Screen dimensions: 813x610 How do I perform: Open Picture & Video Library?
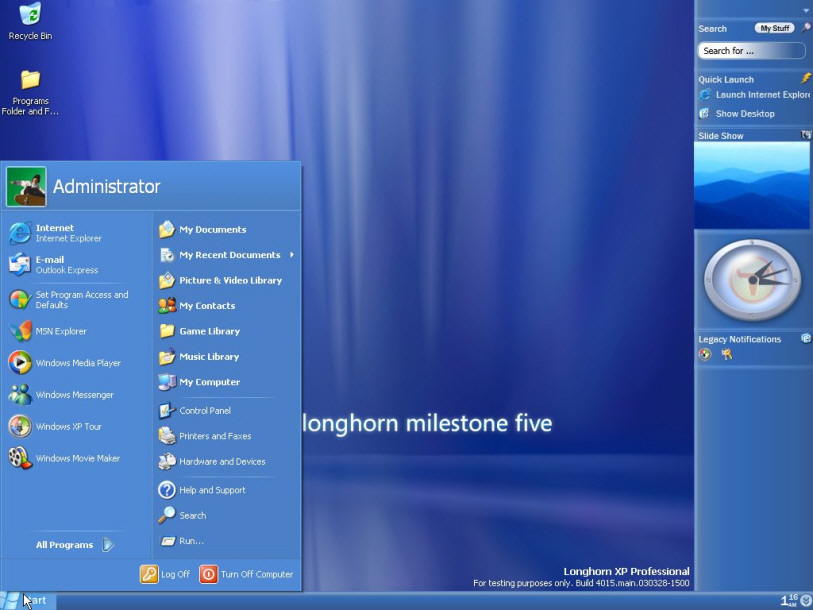(220, 280)
